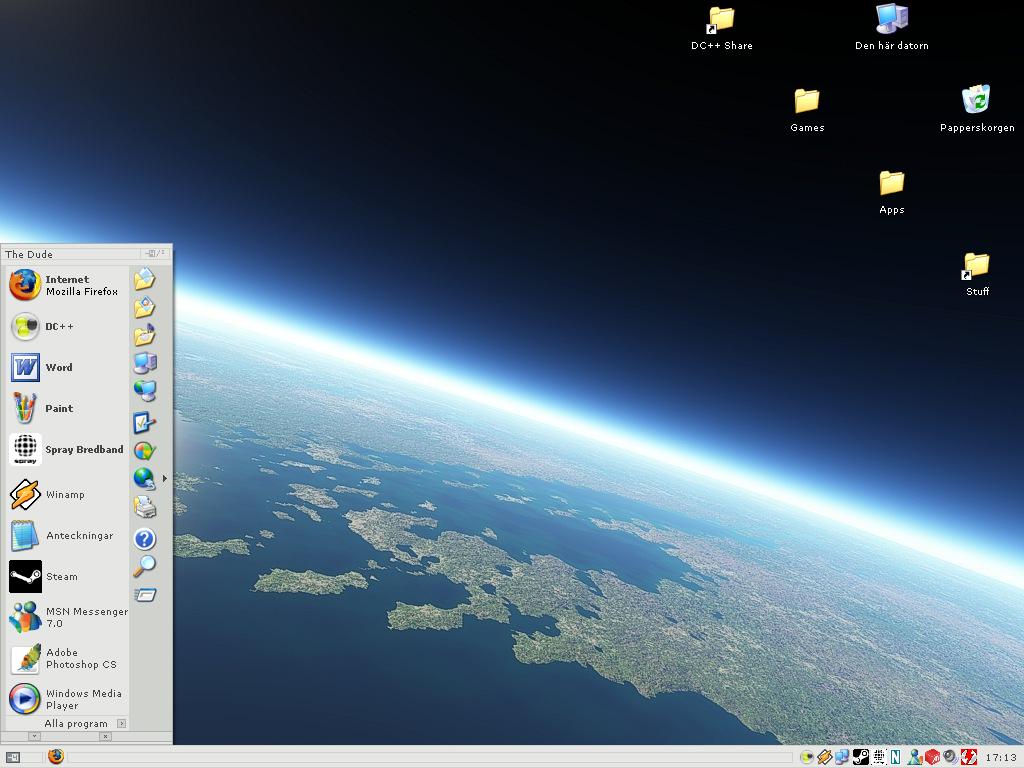The width and height of the screenshot is (1024, 768).
Task: Start Winamp from the program list
Action: coord(64,495)
